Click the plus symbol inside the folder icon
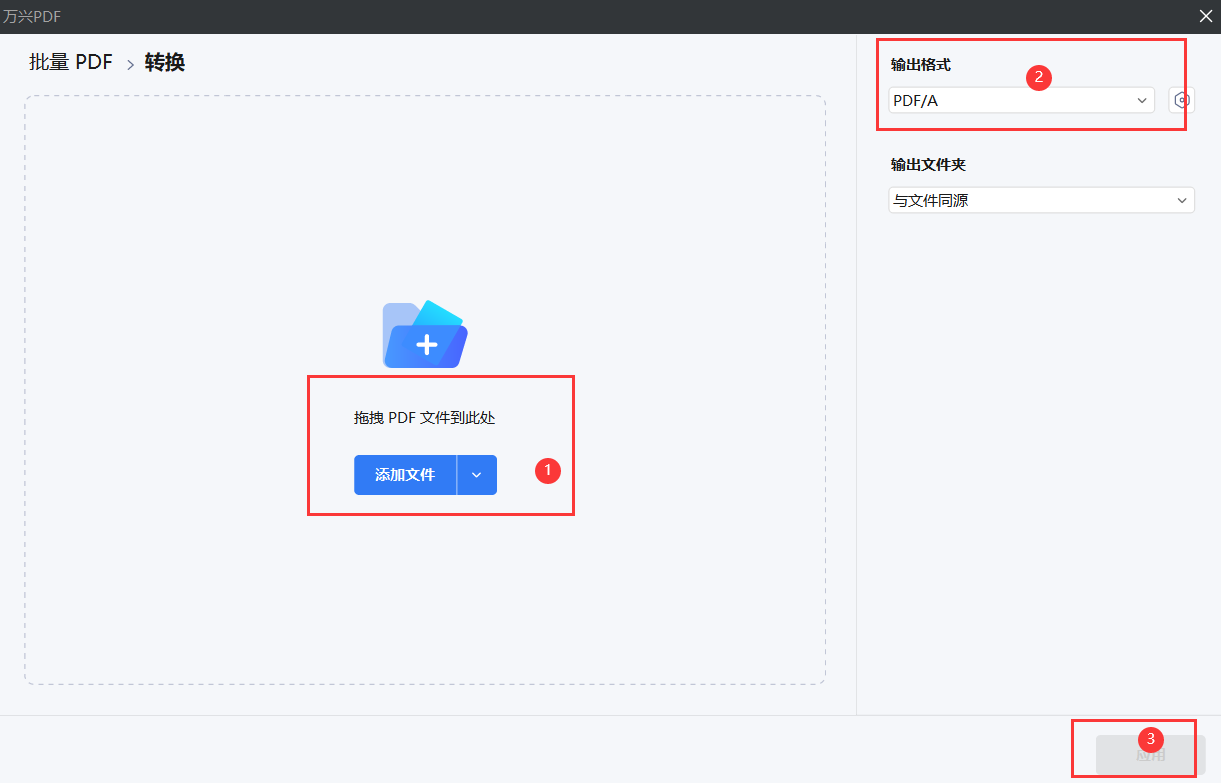 point(427,343)
